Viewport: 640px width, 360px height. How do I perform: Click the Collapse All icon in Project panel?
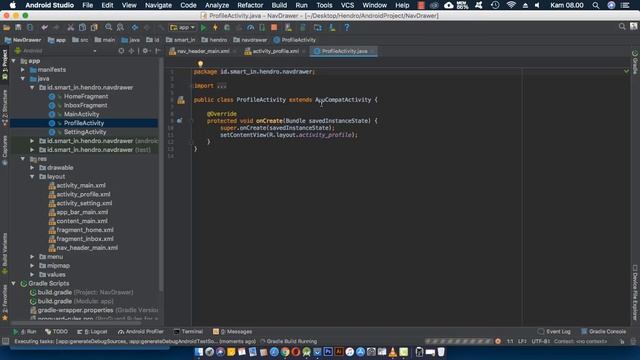131,51
